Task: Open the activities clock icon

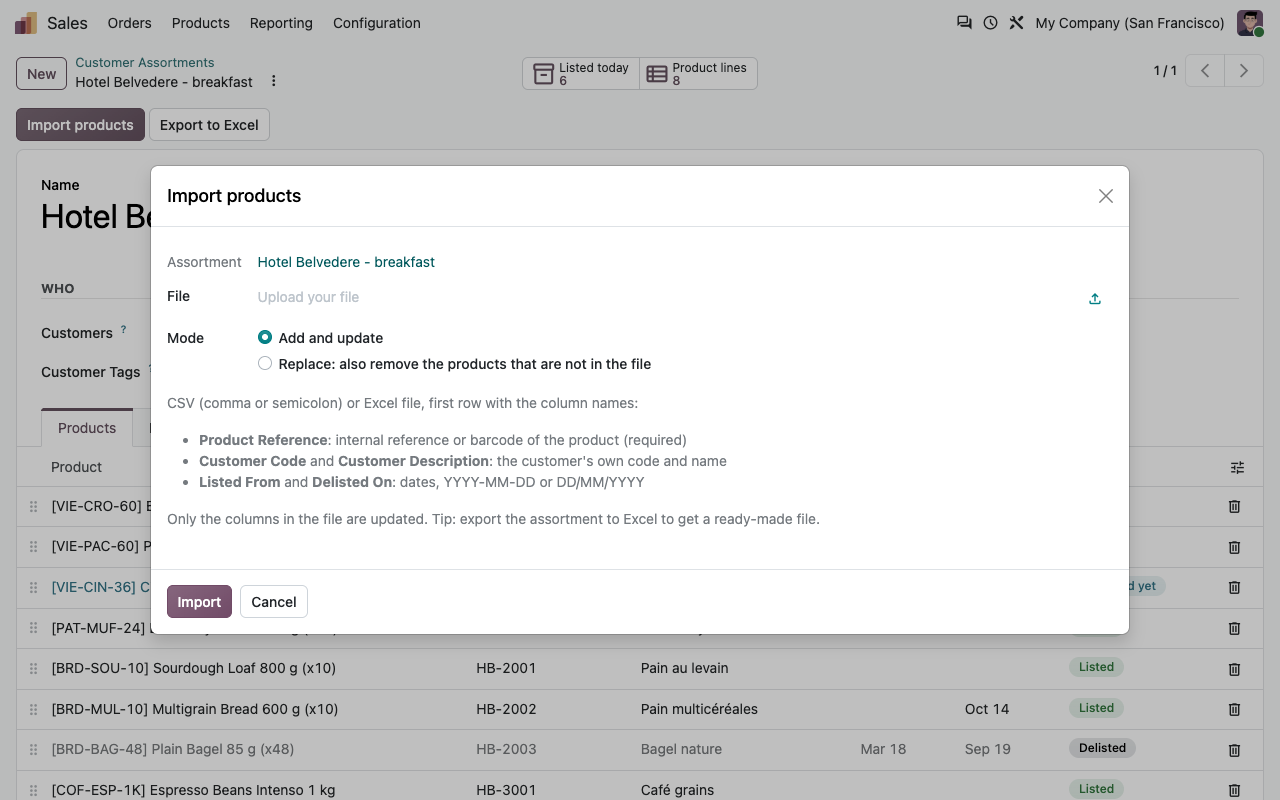Action: pyautogui.click(x=990, y=22)
